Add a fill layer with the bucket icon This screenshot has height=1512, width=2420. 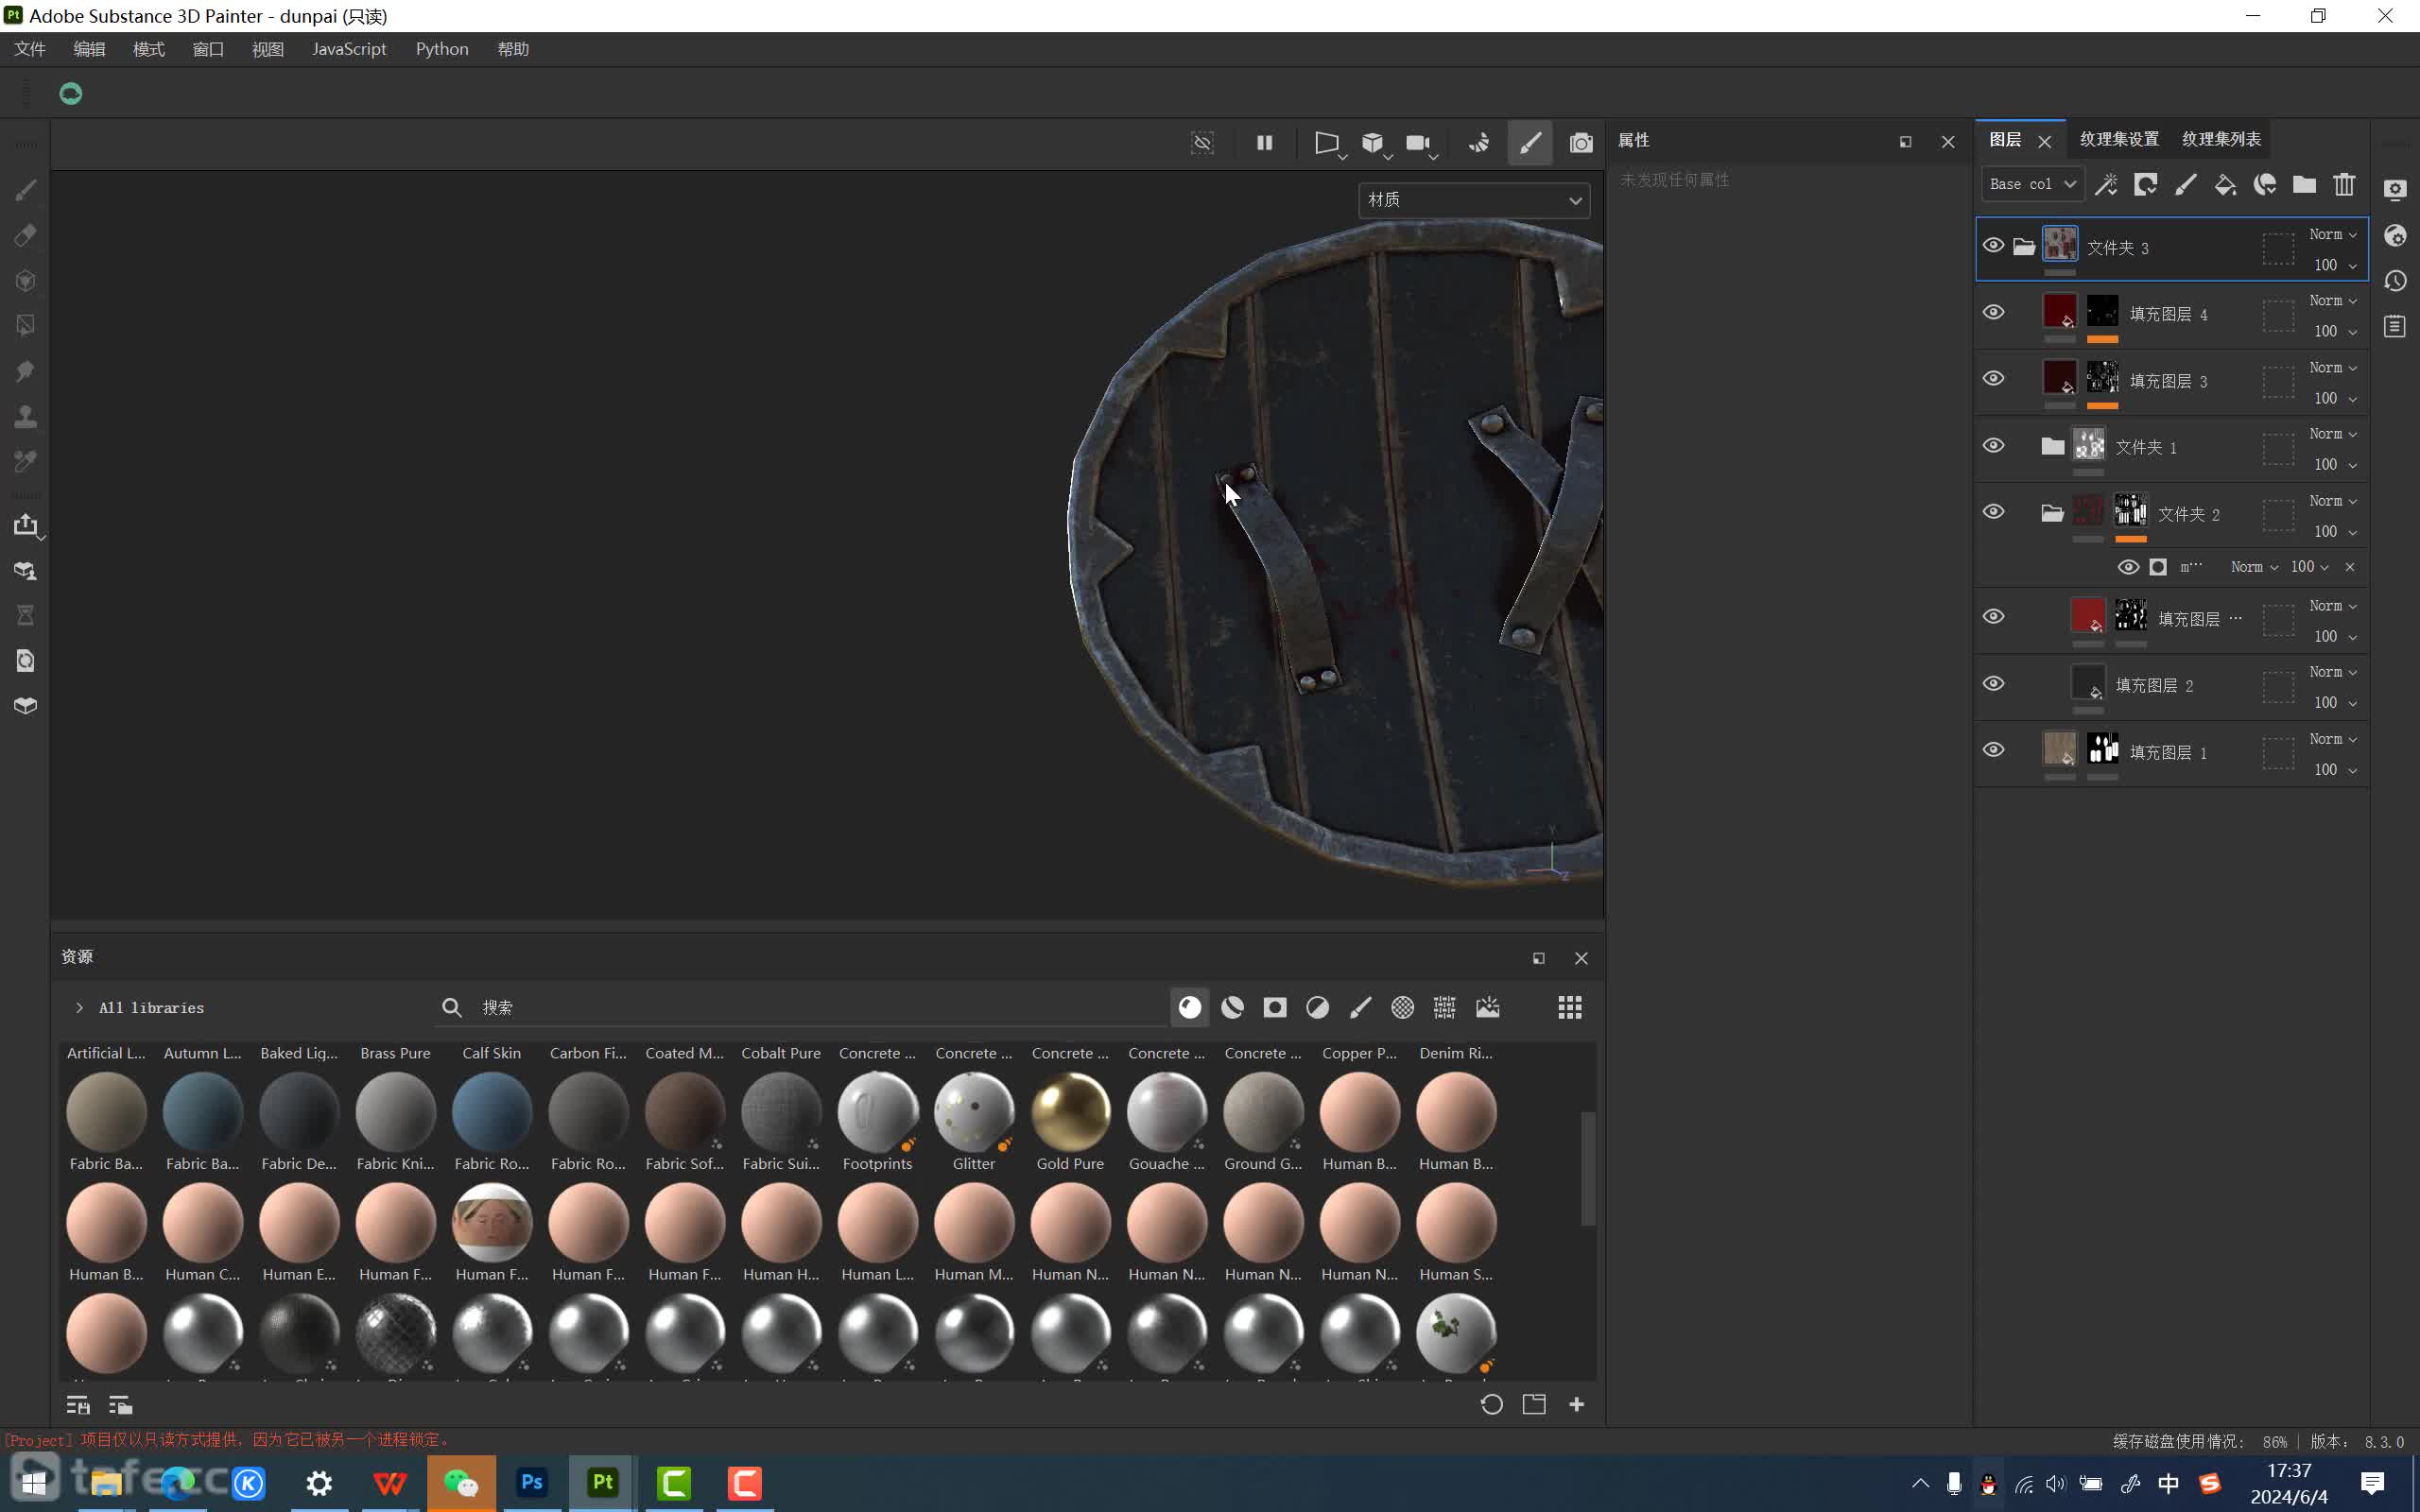2225,184
